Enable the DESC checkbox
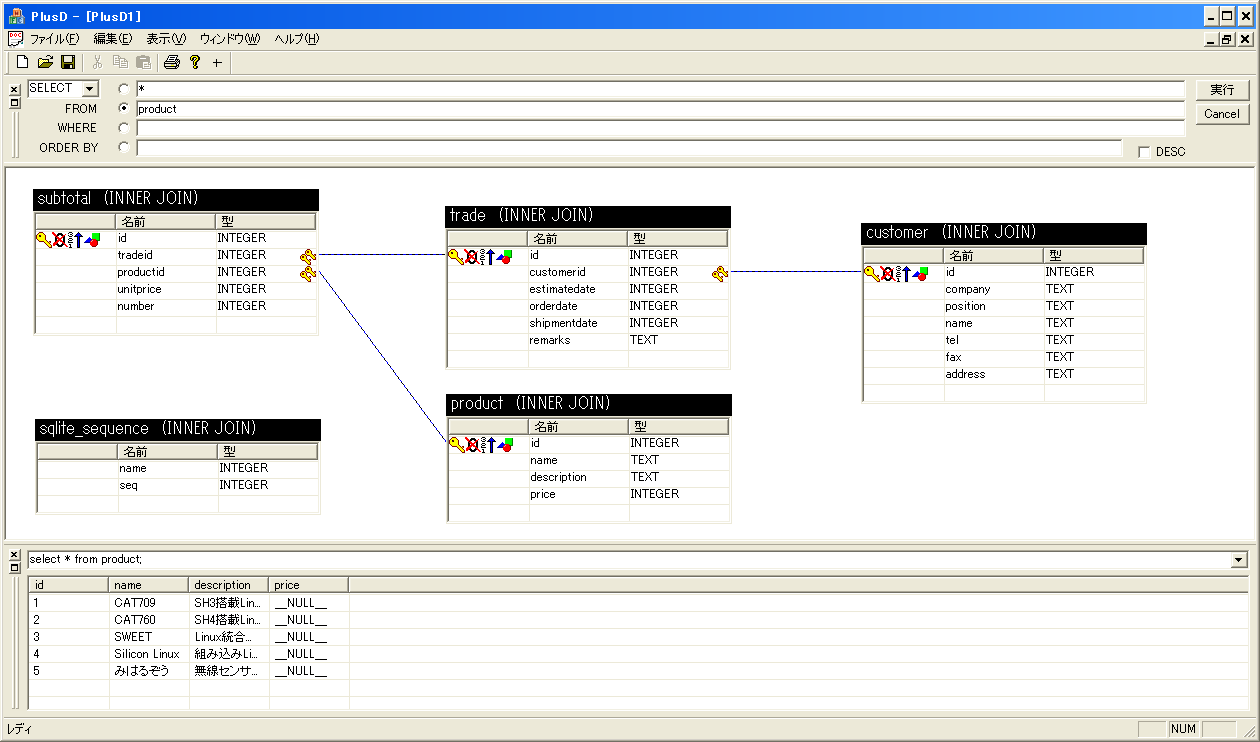Screen dimensions: 1260x742 (x=1144, y=152)
